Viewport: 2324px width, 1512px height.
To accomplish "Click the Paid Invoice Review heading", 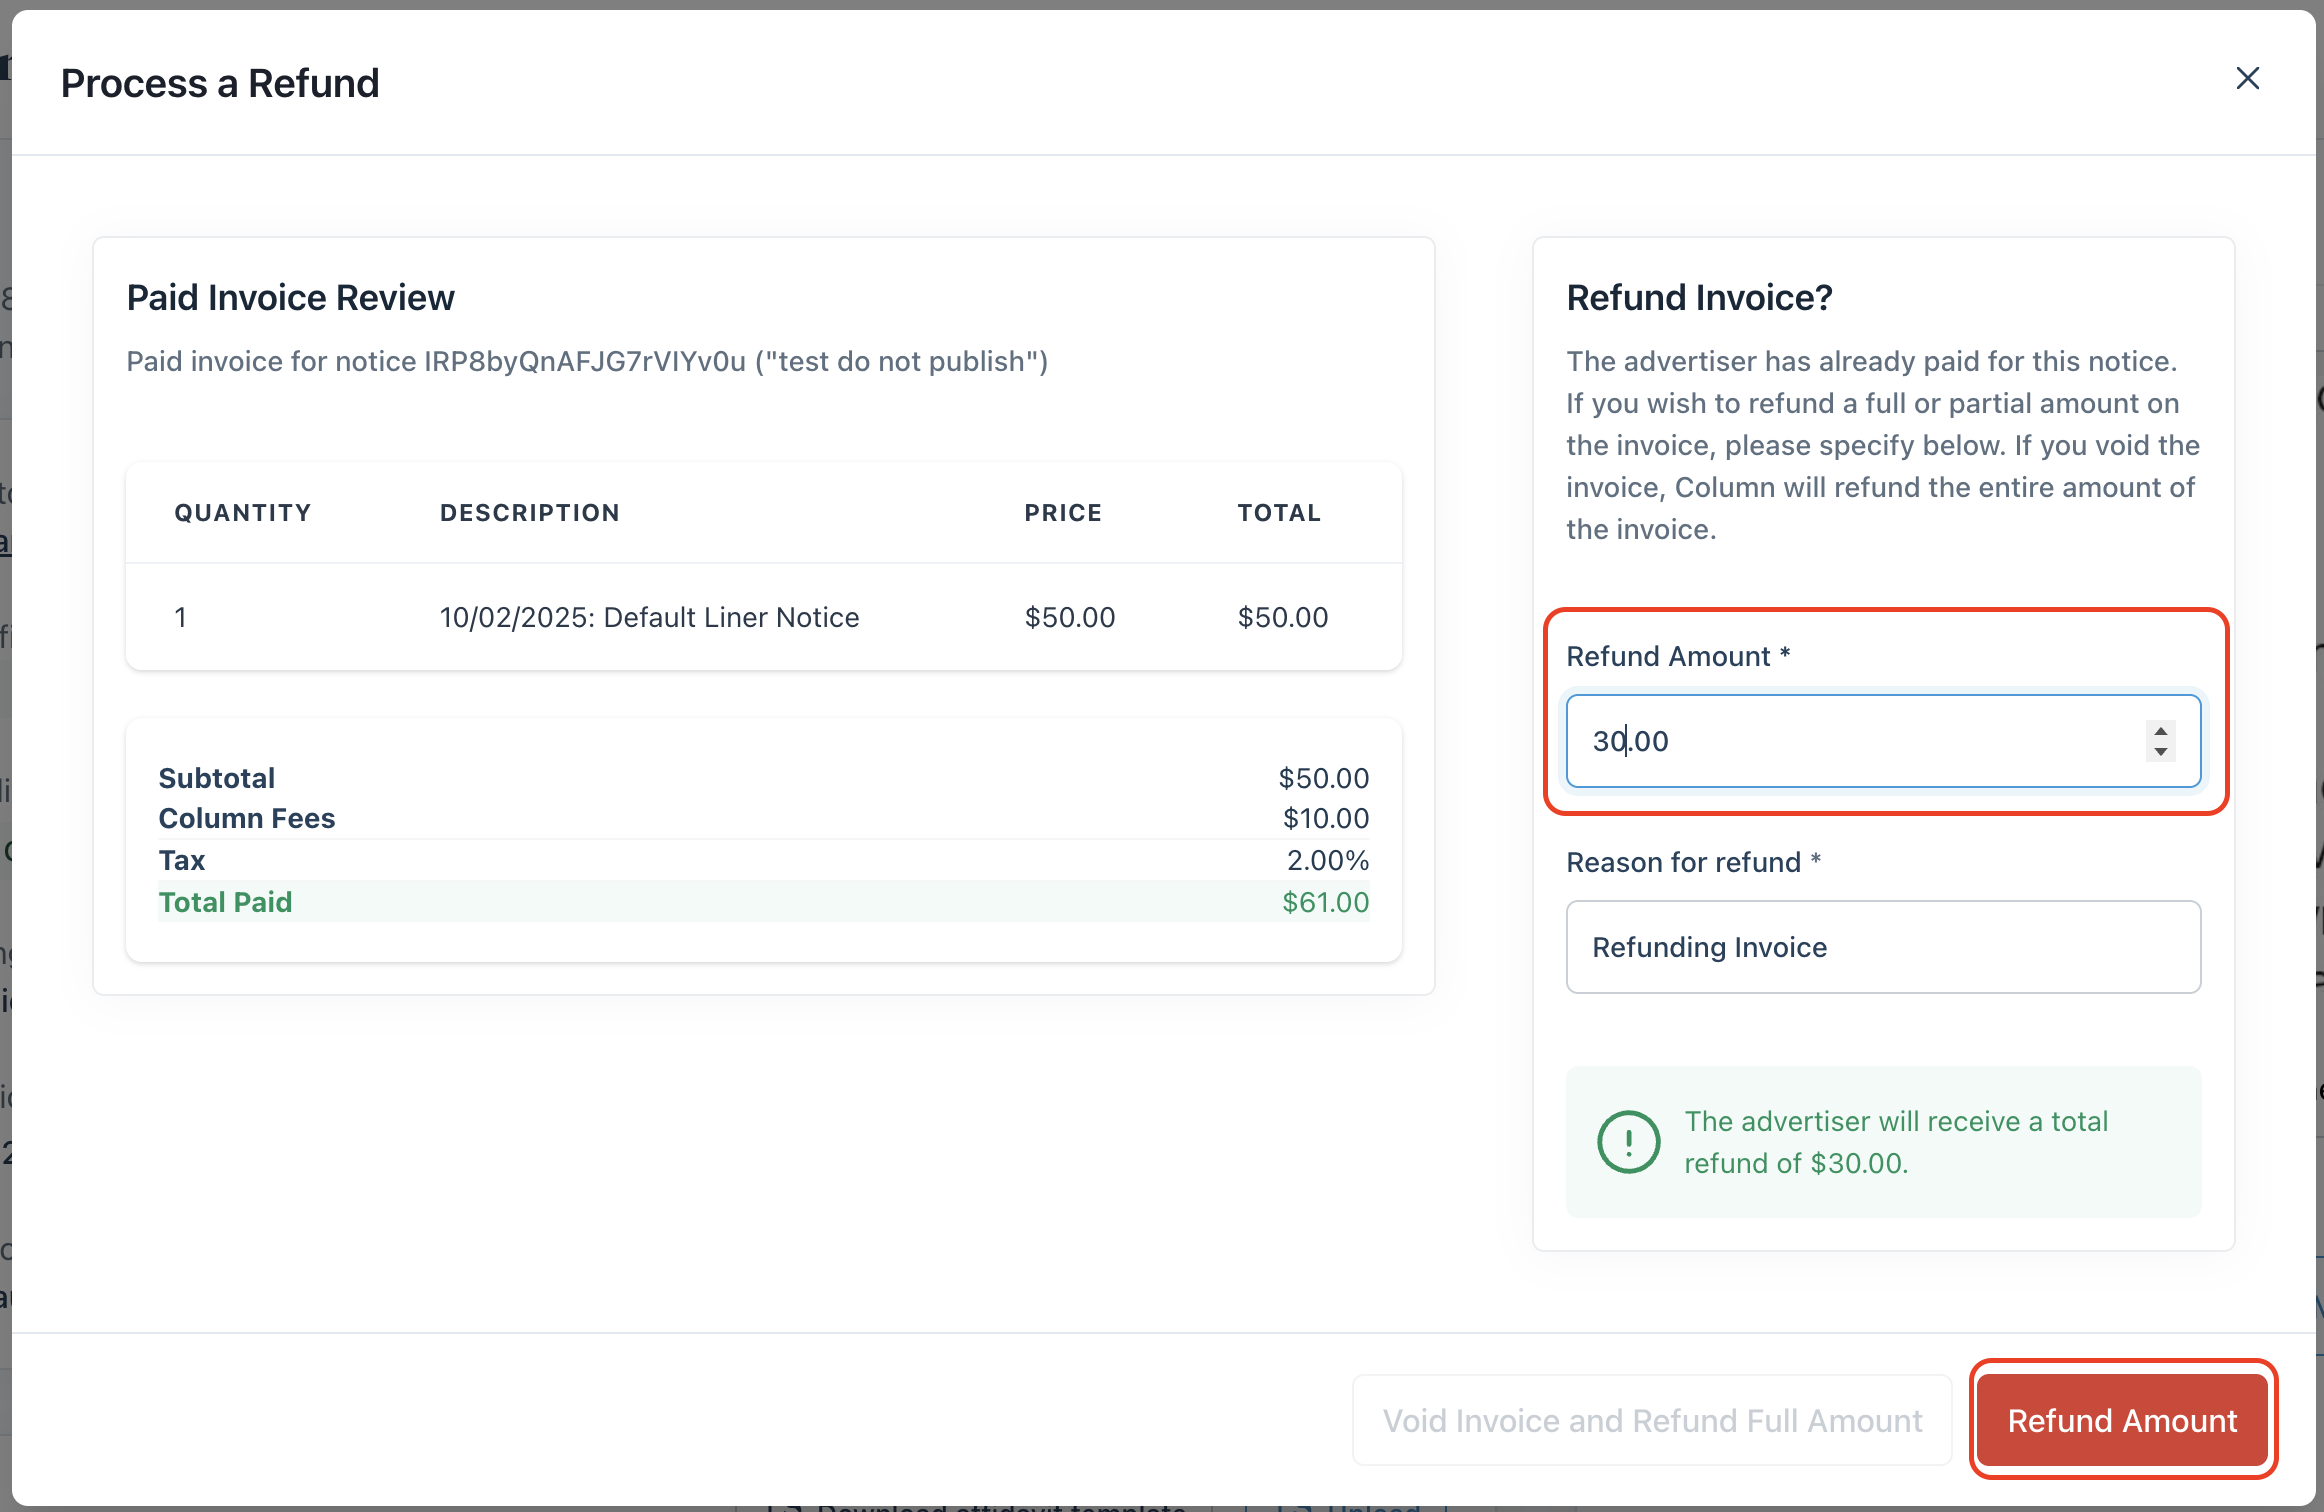I will 290,298.
